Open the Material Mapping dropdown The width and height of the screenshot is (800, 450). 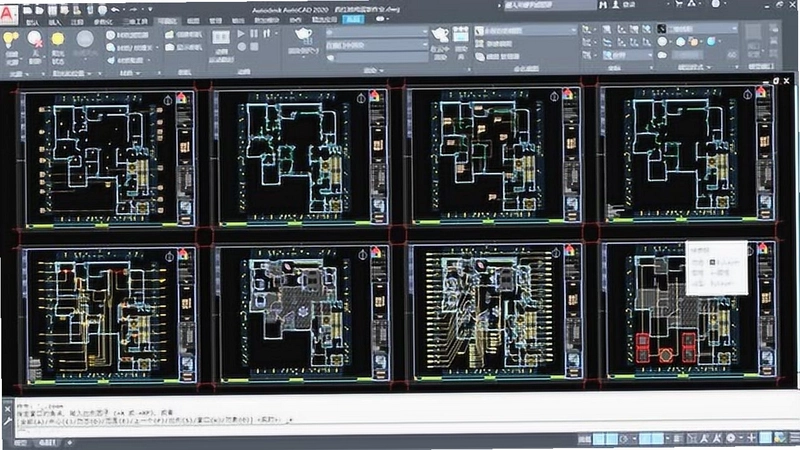[x=126, y=60]
